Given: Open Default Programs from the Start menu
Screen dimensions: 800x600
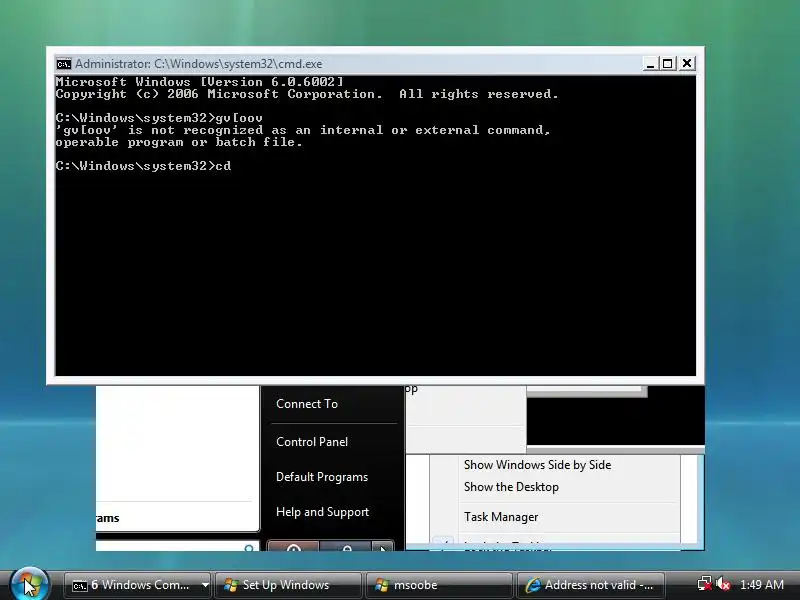Looking at the screenshot, I should coord(322,477).
